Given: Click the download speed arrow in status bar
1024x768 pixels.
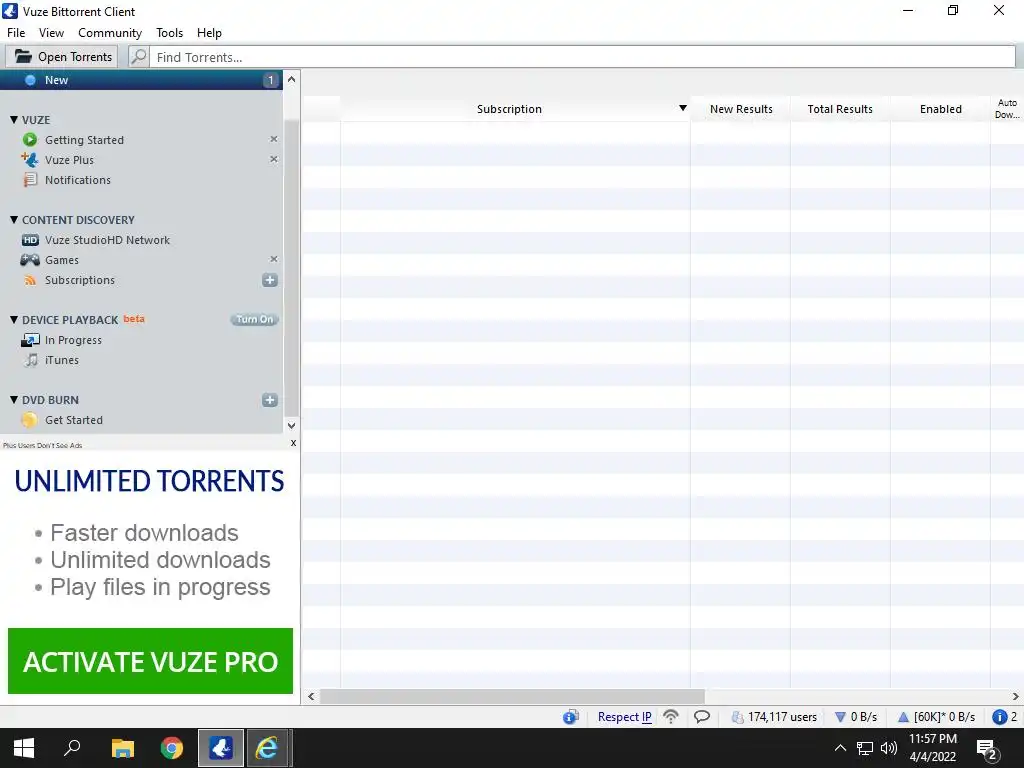Looking at the screenshot, I should click(840, 717).
